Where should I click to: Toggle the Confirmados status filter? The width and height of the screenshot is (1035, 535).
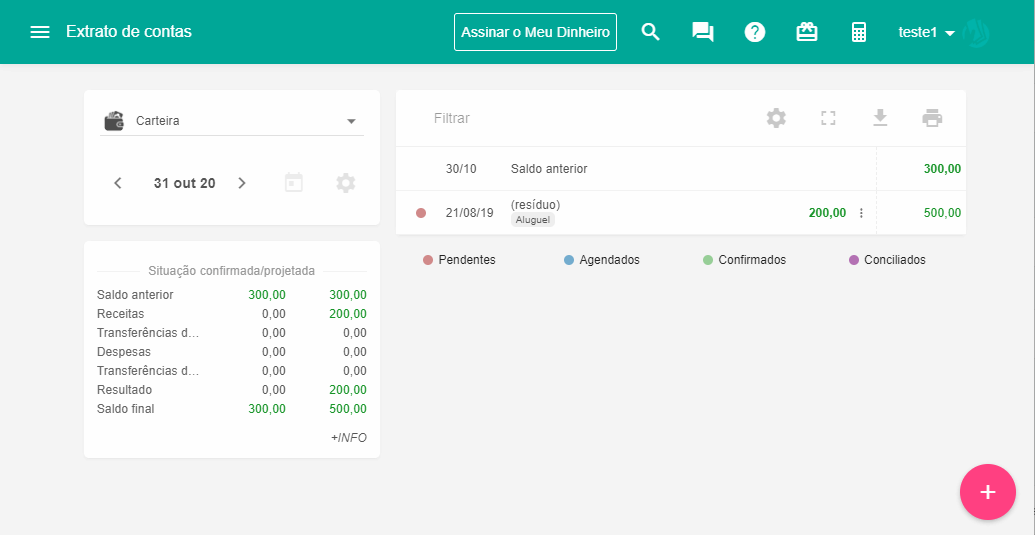745,260
